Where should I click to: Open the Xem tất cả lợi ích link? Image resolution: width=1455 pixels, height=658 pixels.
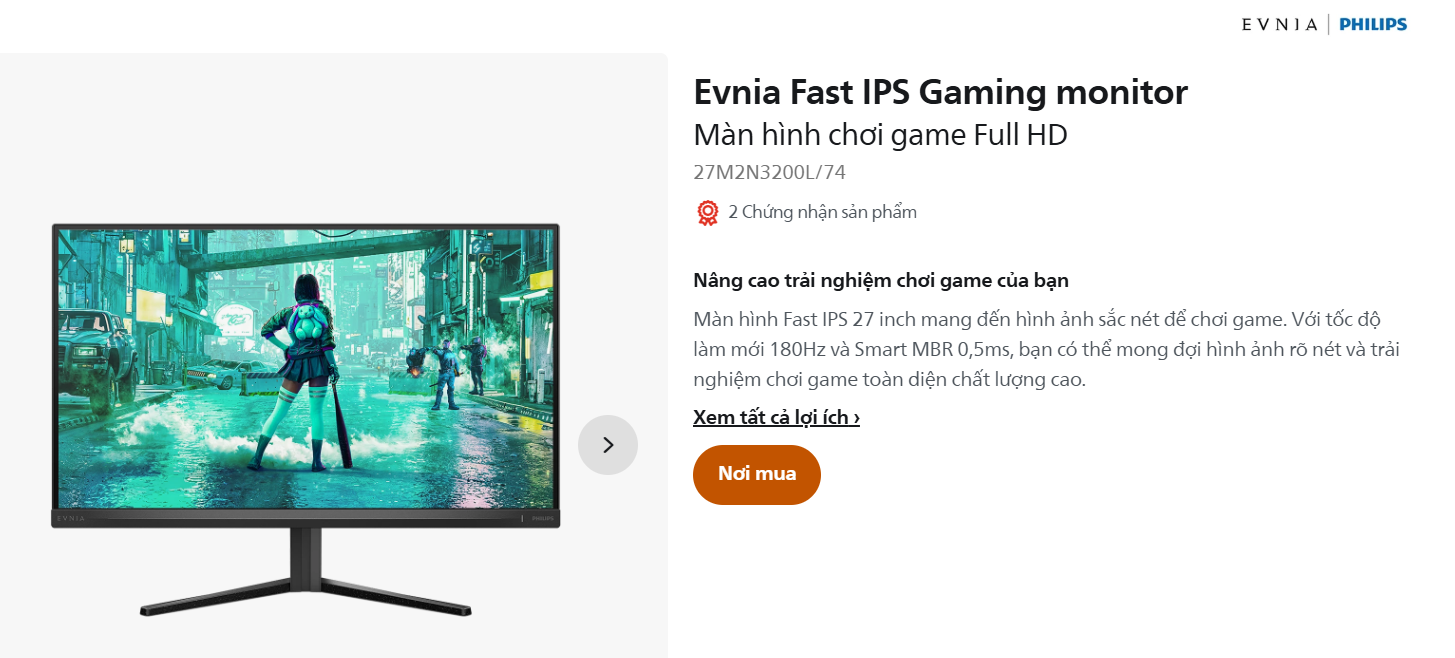pos(777,417)
